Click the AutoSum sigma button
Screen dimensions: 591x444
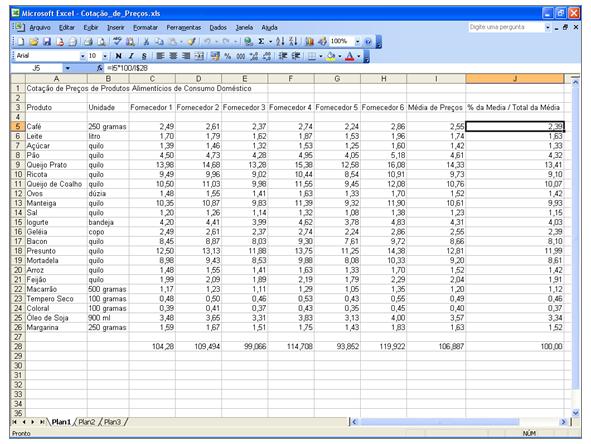[261, 41]
